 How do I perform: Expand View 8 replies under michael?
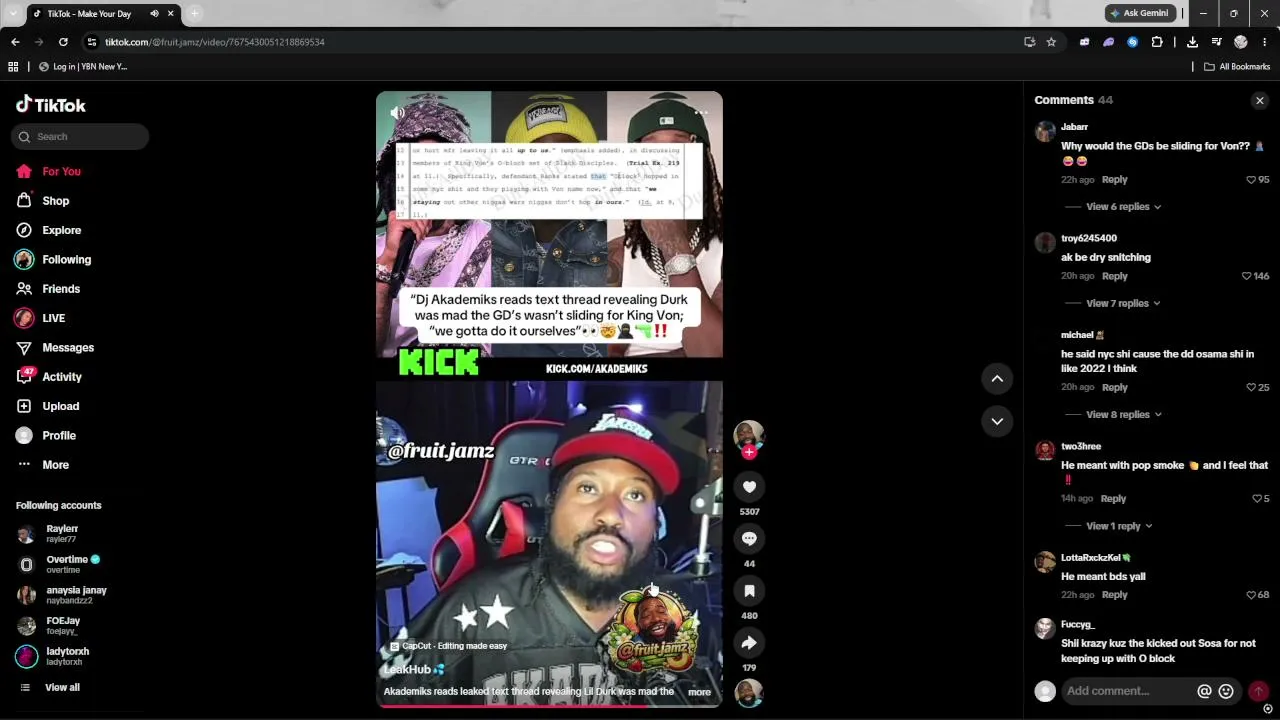1123,414
